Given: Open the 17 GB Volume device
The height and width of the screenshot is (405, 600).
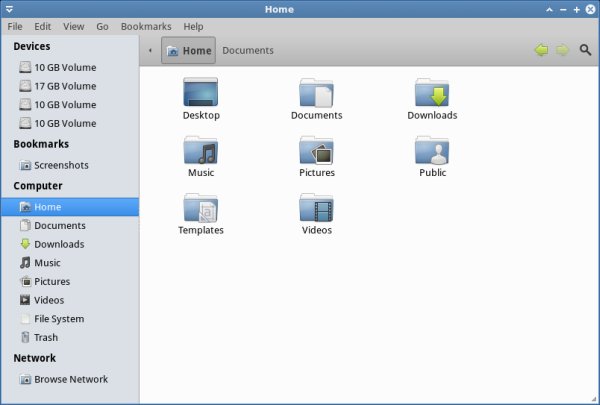Looking at the screenshot, I should (64, 86).
